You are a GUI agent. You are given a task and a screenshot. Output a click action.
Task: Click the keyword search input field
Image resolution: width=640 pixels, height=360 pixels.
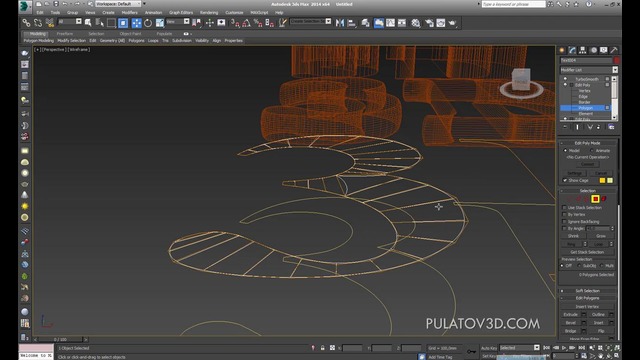(513, 4)
